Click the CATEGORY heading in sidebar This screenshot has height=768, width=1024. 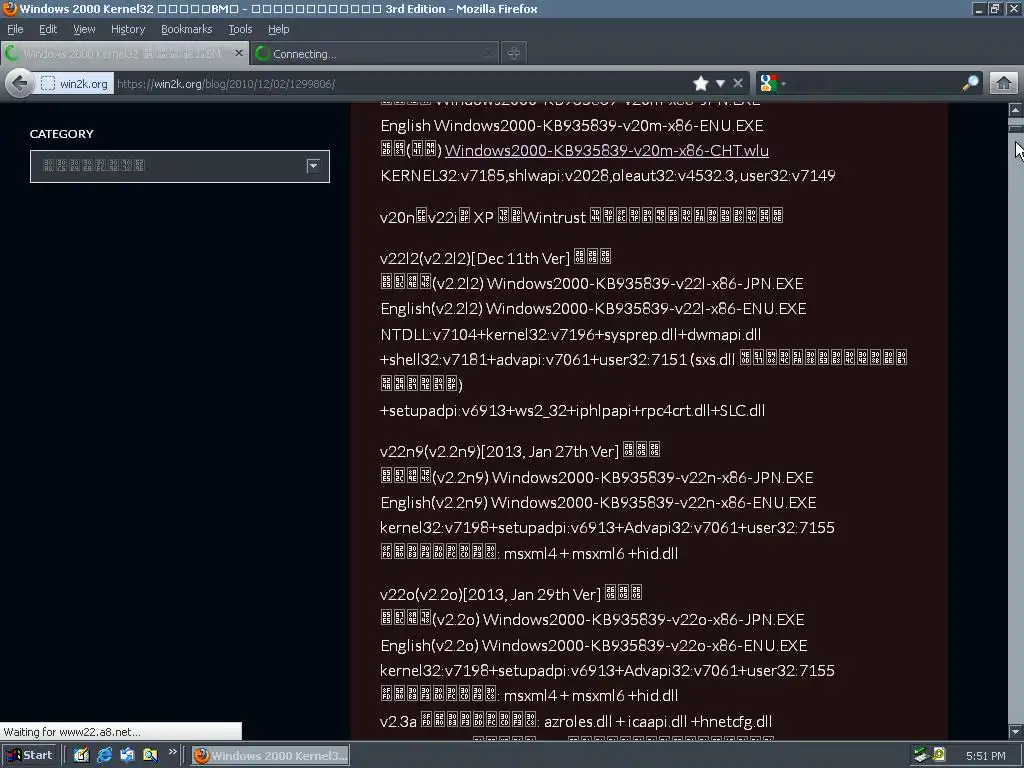pos(61,134)
